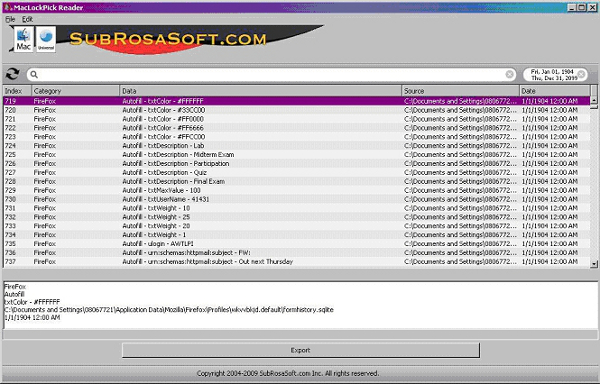The image size is (600, 384).
Task: Select row 735 ulogin - AWTLPI
Action: (297, 244)
